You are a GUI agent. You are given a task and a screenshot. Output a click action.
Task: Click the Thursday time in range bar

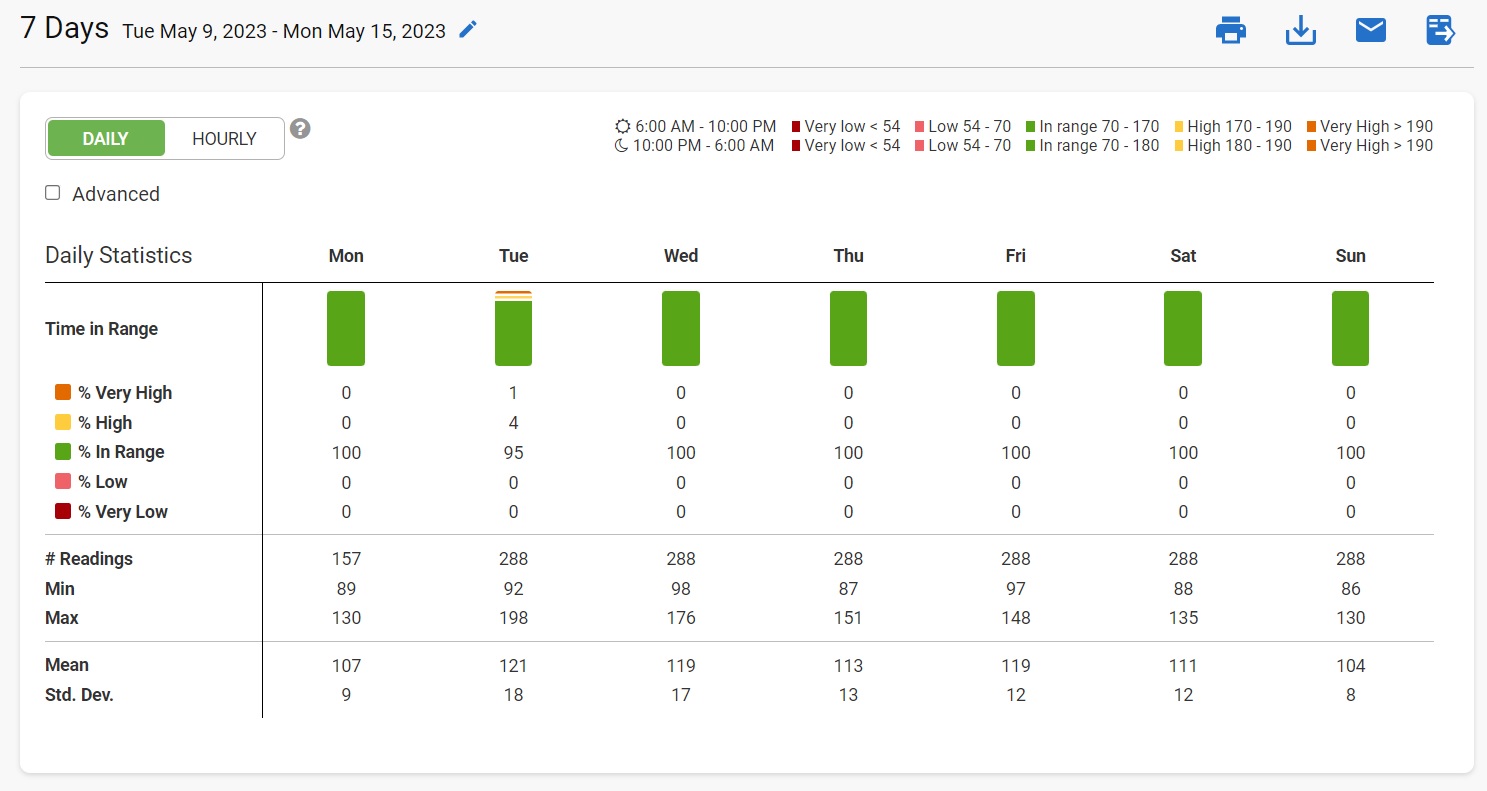point(848,329)
